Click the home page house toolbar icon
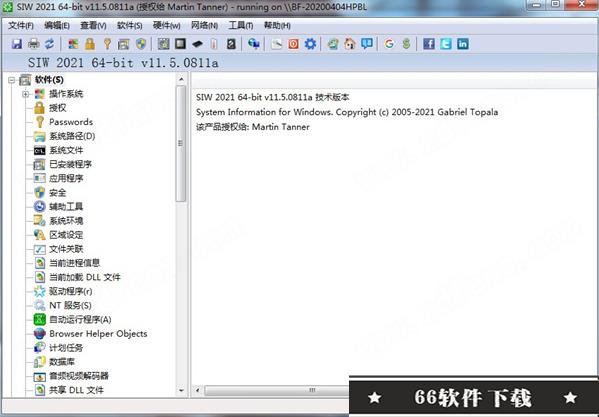The width and height of the screenshot is (599, 417). 350,44
